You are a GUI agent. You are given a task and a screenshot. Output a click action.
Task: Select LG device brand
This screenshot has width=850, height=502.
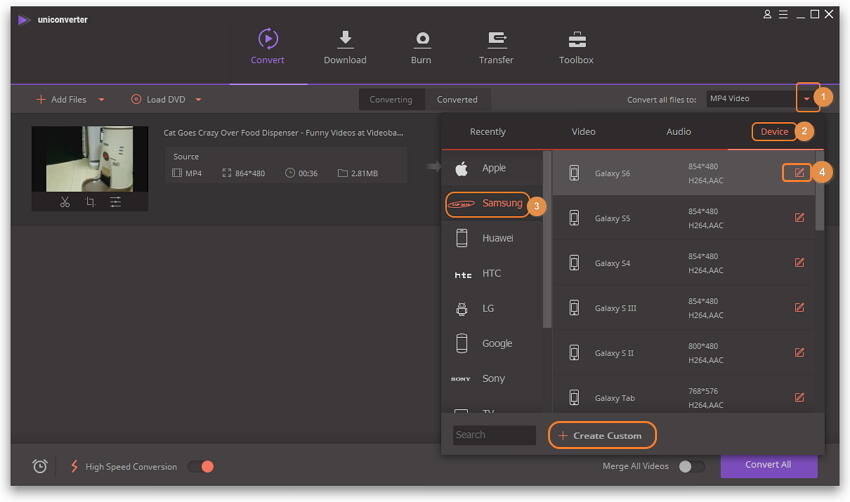point(492,308)
